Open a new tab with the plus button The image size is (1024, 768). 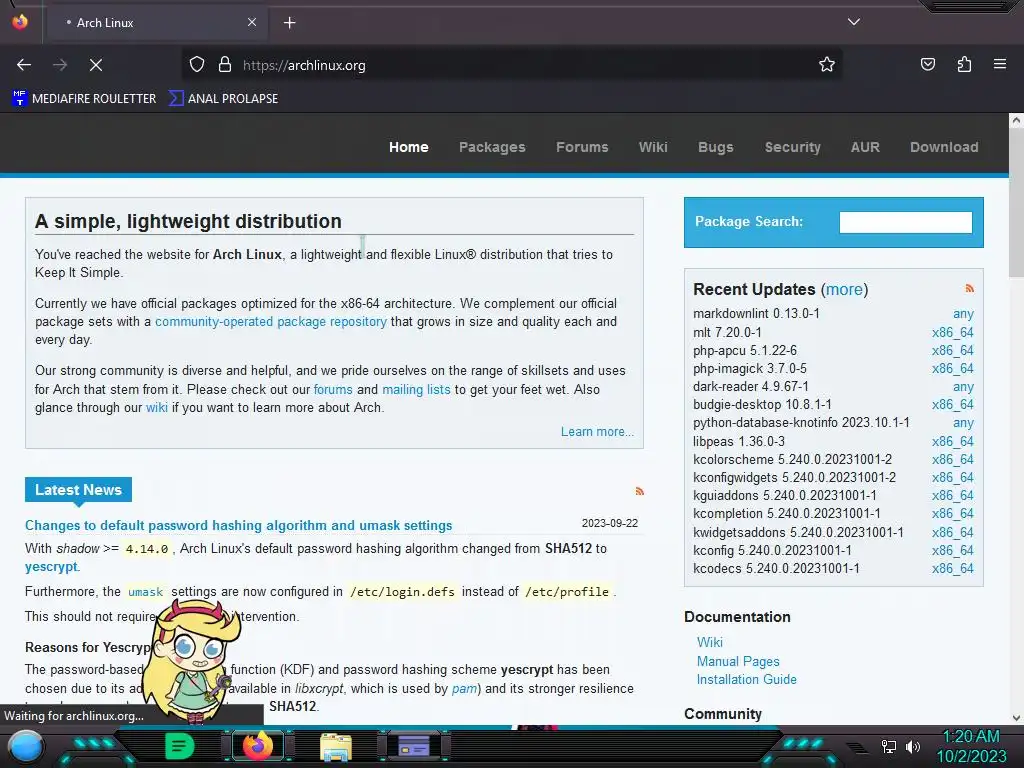[289, 23]
